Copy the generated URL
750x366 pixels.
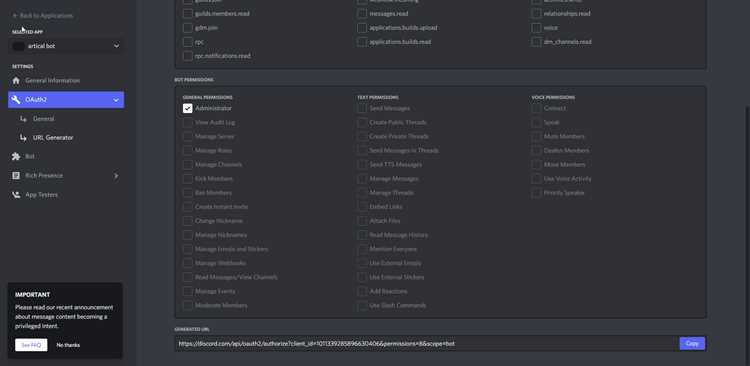coord(692,344)
